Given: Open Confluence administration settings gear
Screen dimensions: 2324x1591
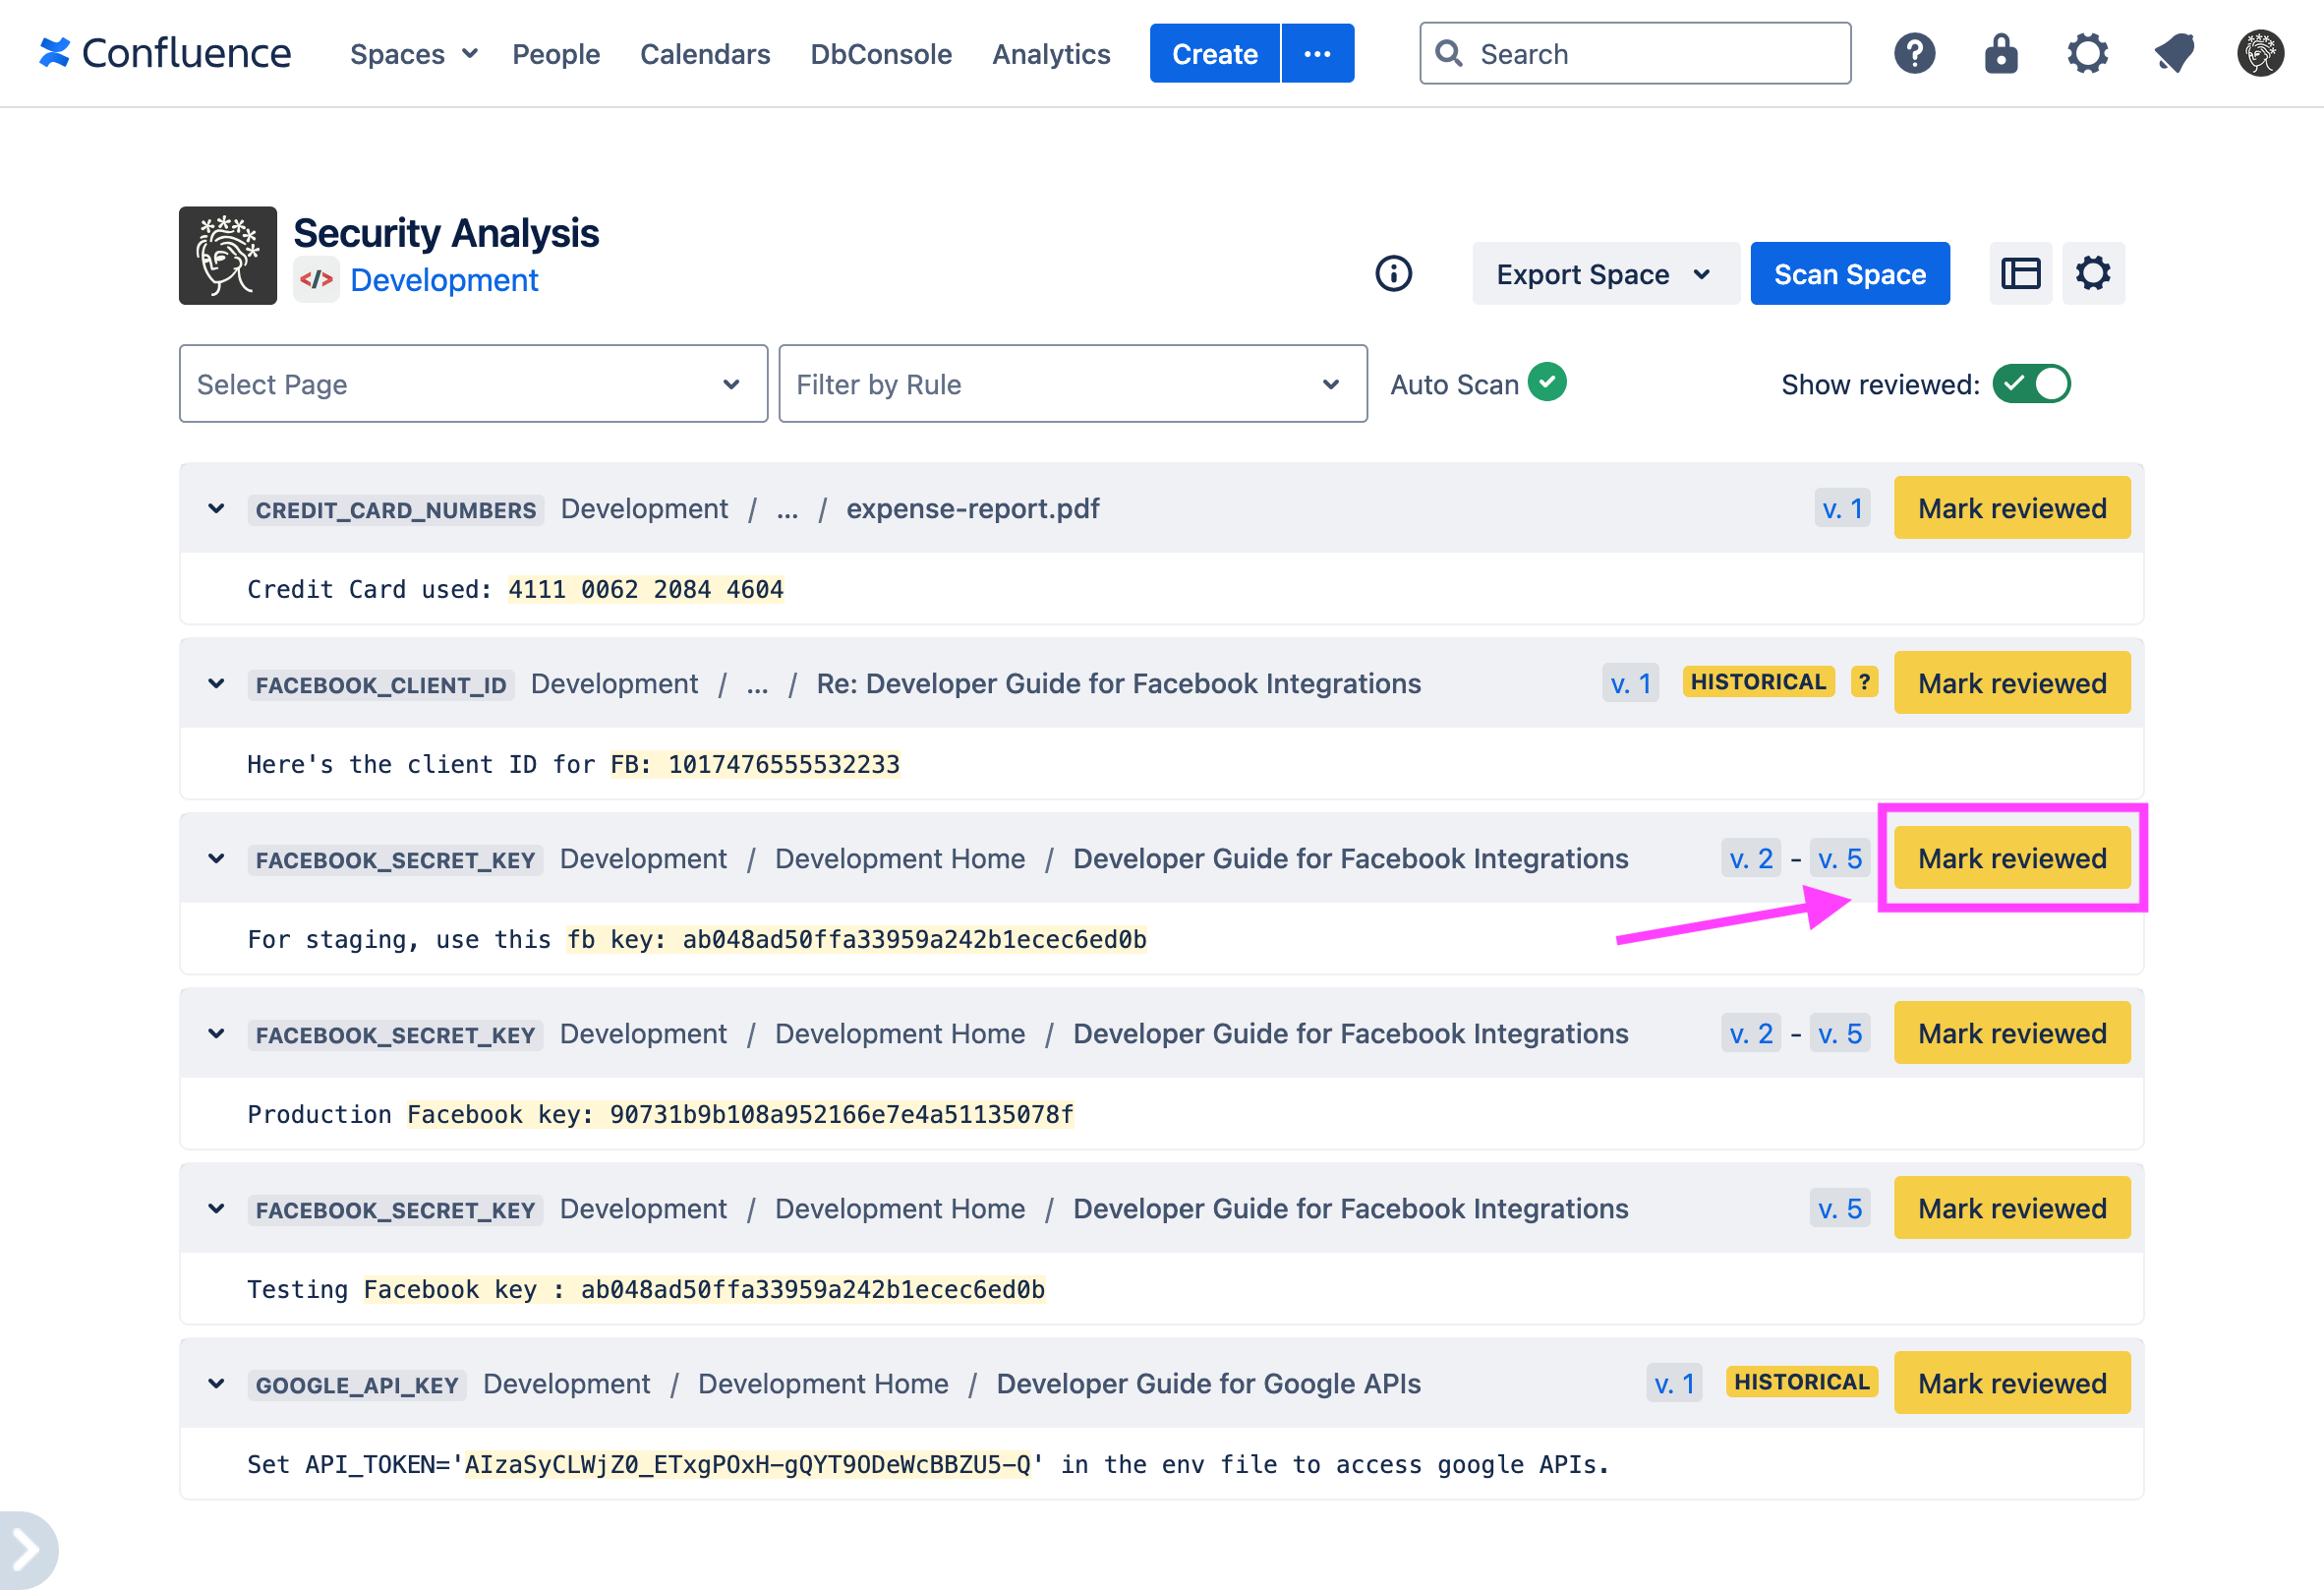Looking at the screenshot, I should (x=2088, y=53).
